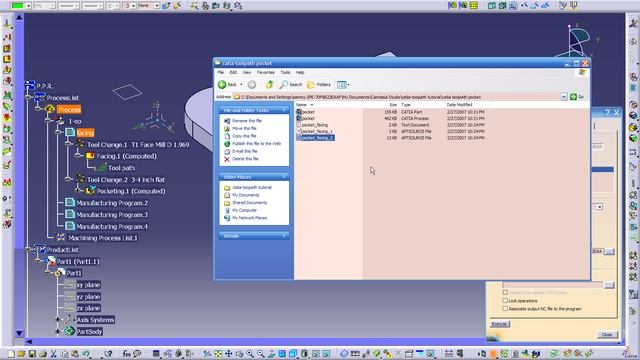Open the Favorites menu in explorer
Viewport: 640px width, 360px height.
point(266,72)
